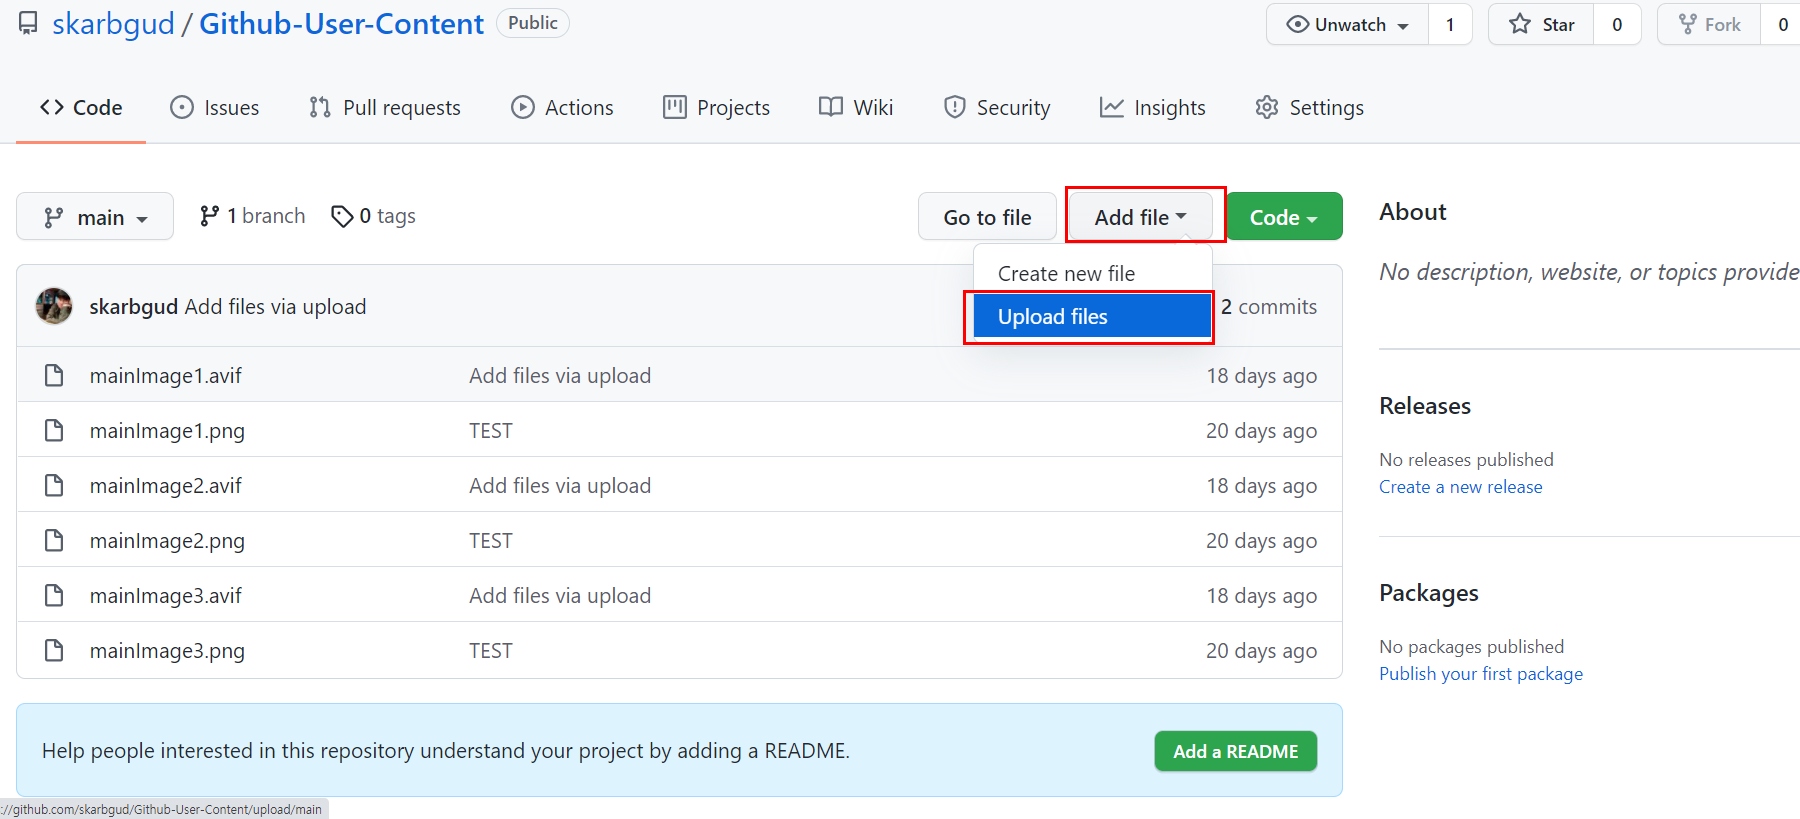Image resolution: width=1800 pixels, height=819 pixels.
Task: Open the Settings tab
Action: (1310, 107)
